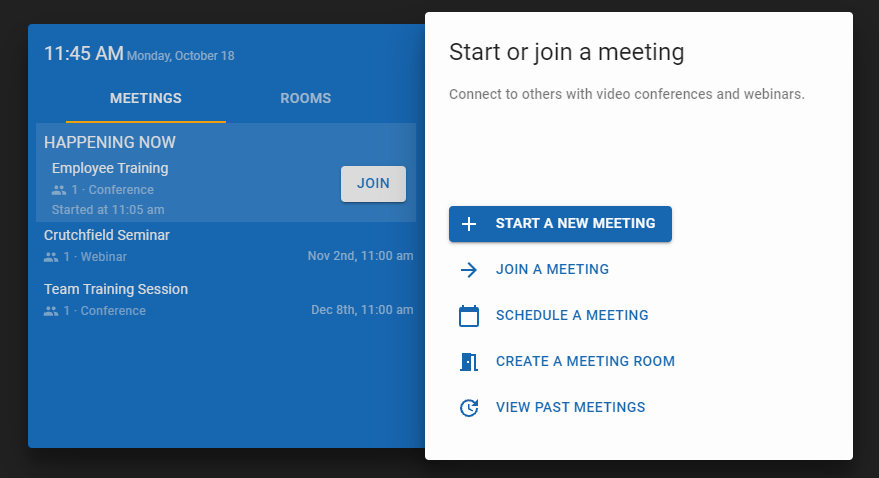Viewport: 879px width, 478px height.
Task: Select the Team Training Session entry
Action: (x=116, y=290)
